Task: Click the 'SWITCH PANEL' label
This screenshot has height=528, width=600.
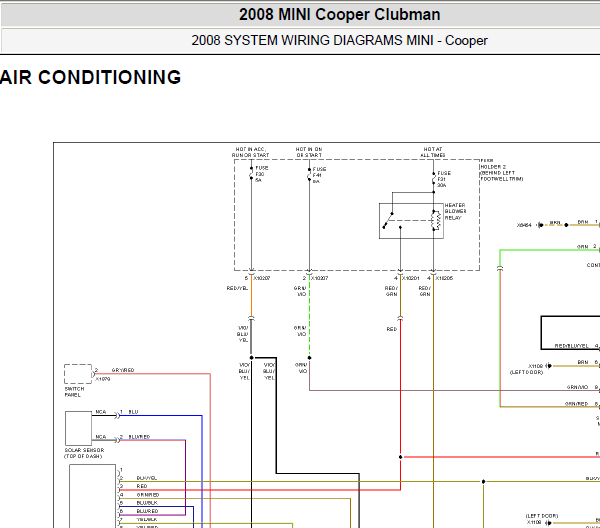Action: (74, 392)
